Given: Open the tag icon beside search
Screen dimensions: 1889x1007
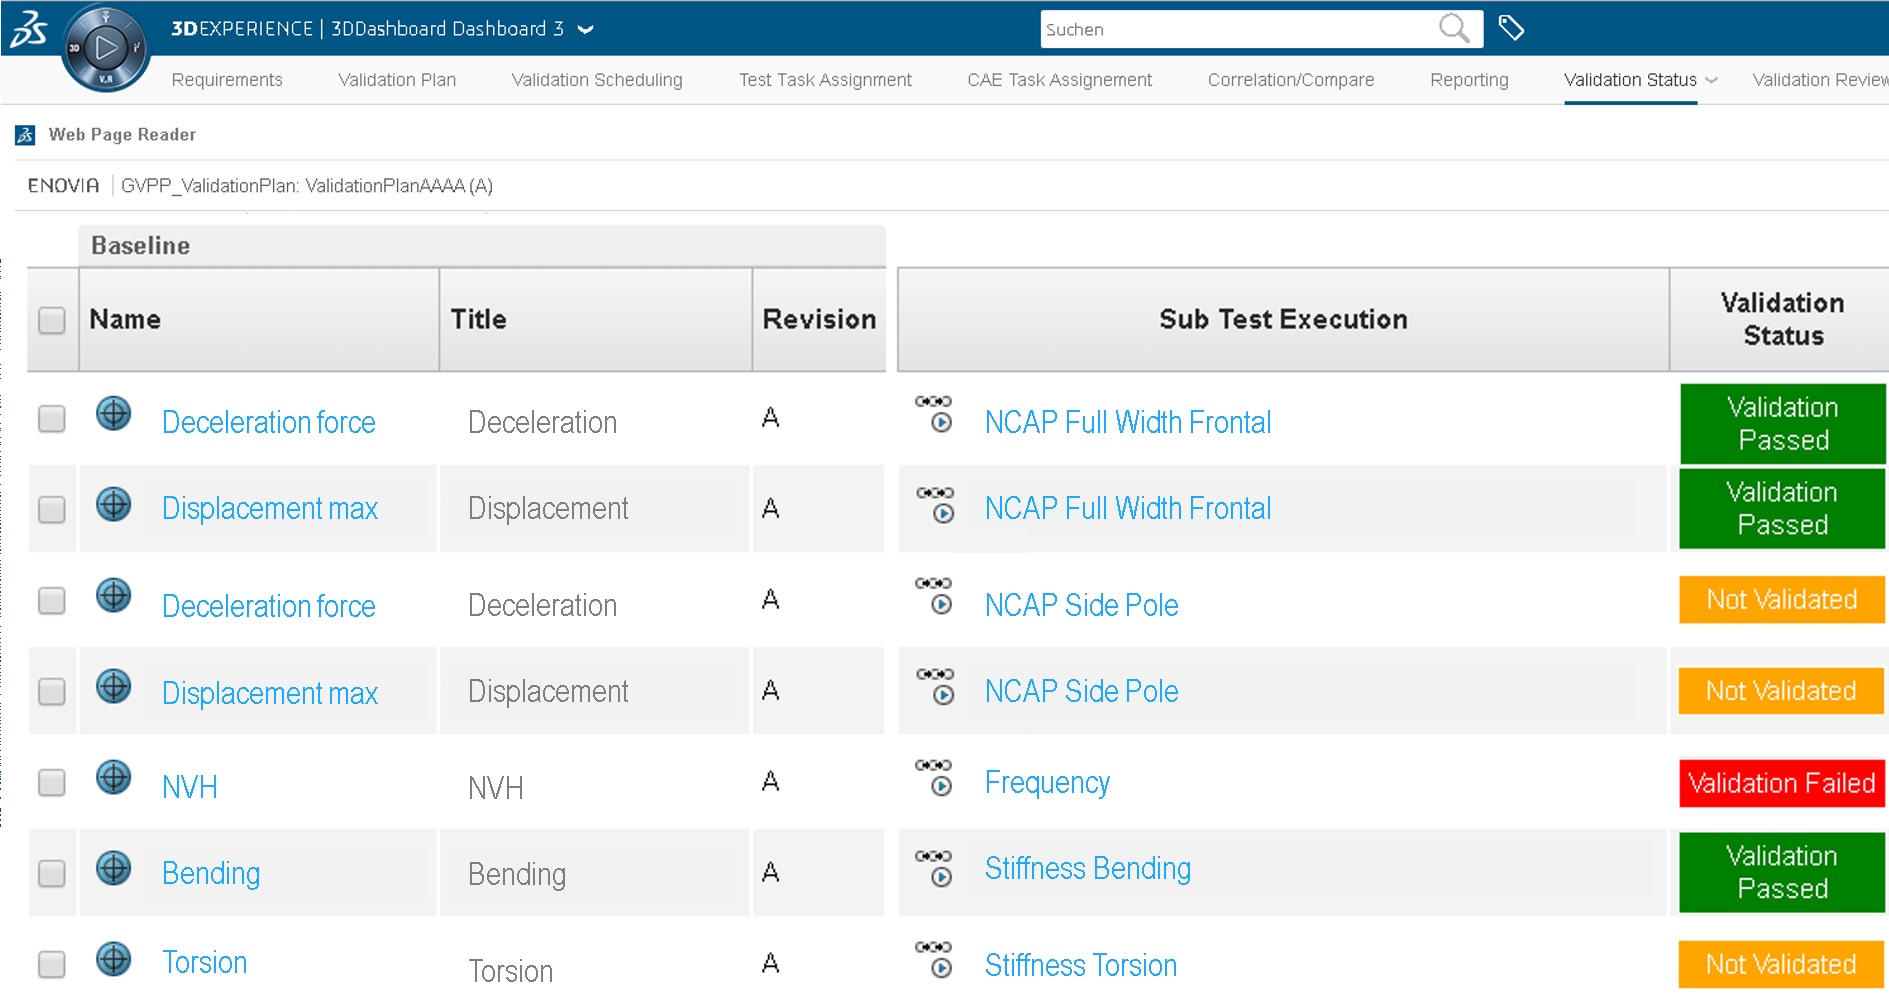Looking at the screenshot, I should click(x=1511, y=28).
